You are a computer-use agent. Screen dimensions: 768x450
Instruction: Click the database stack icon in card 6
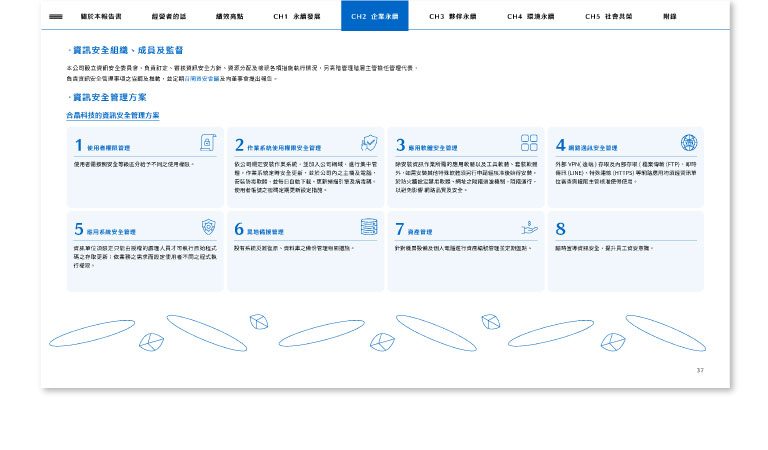coord(369,227)
